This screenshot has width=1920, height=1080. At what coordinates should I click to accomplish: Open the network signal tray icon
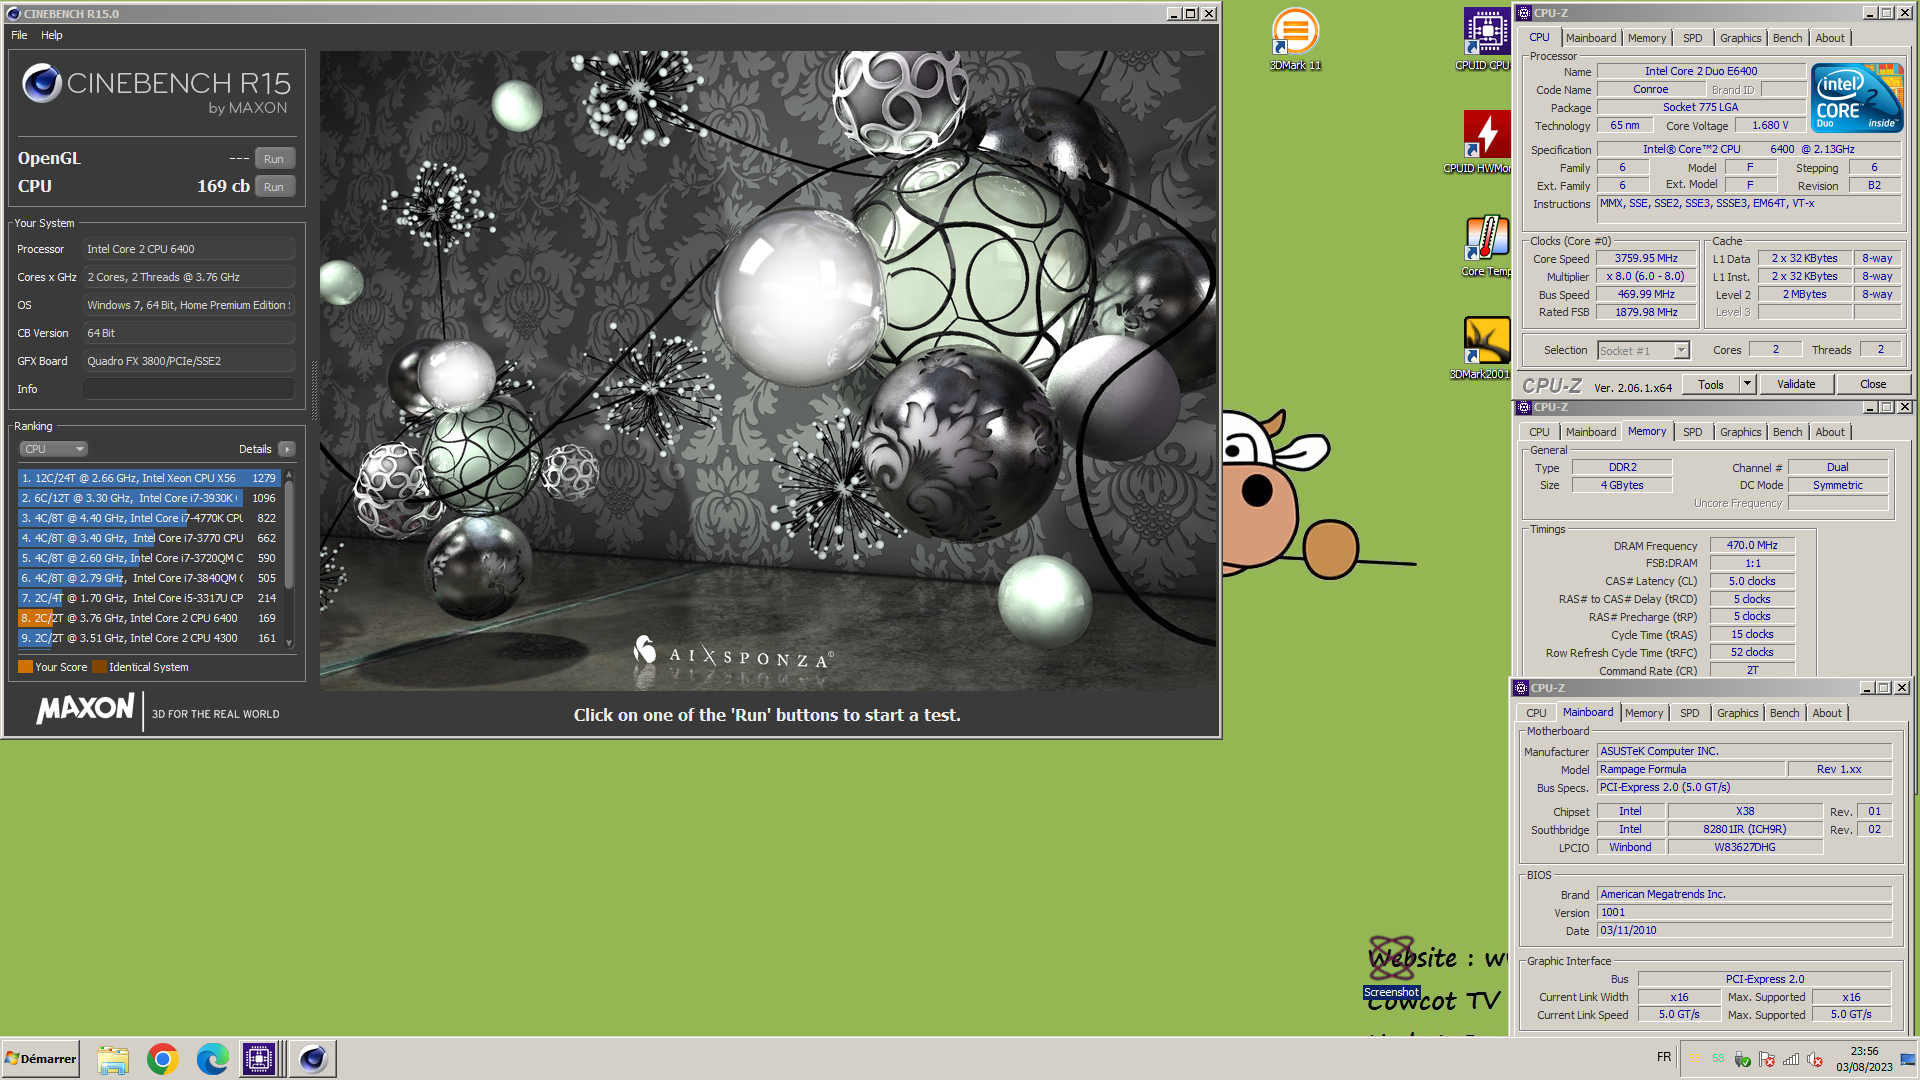(x=1791, y=1059)
